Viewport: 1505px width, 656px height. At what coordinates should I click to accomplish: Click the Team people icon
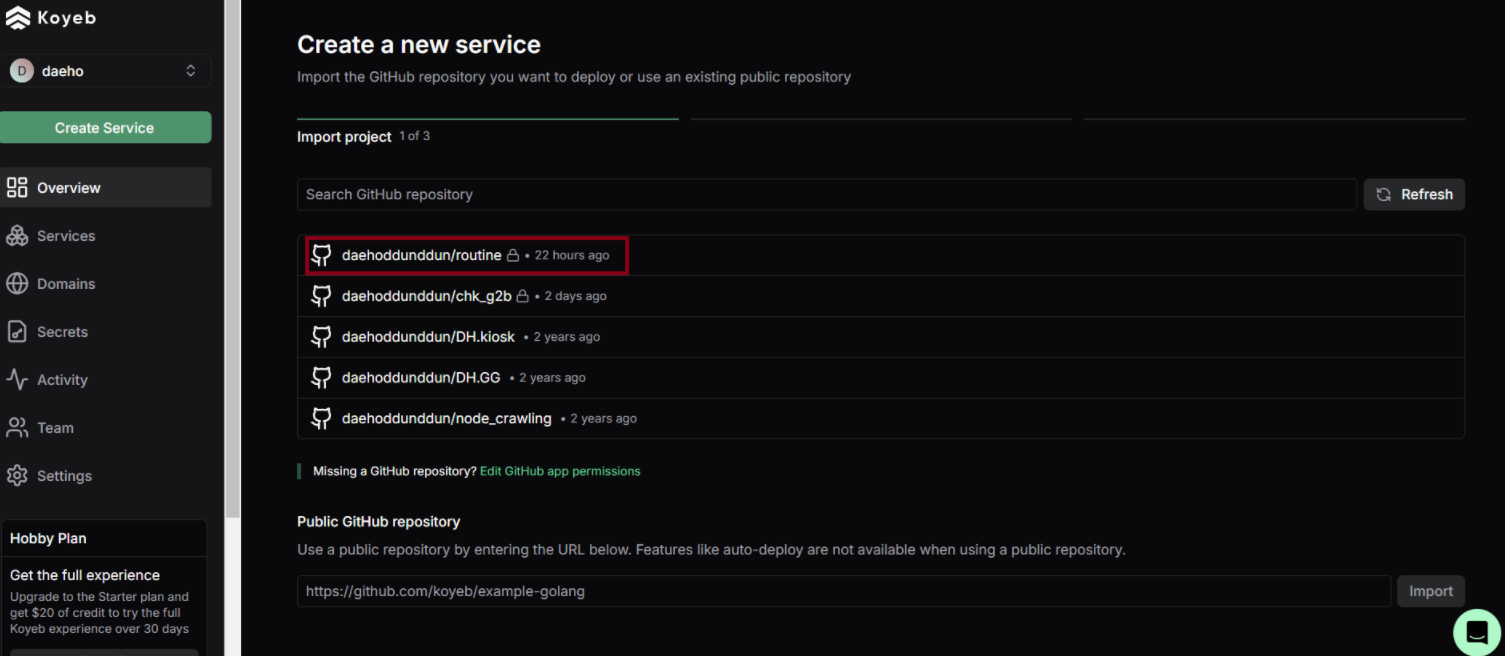click(x=17, y=428)
